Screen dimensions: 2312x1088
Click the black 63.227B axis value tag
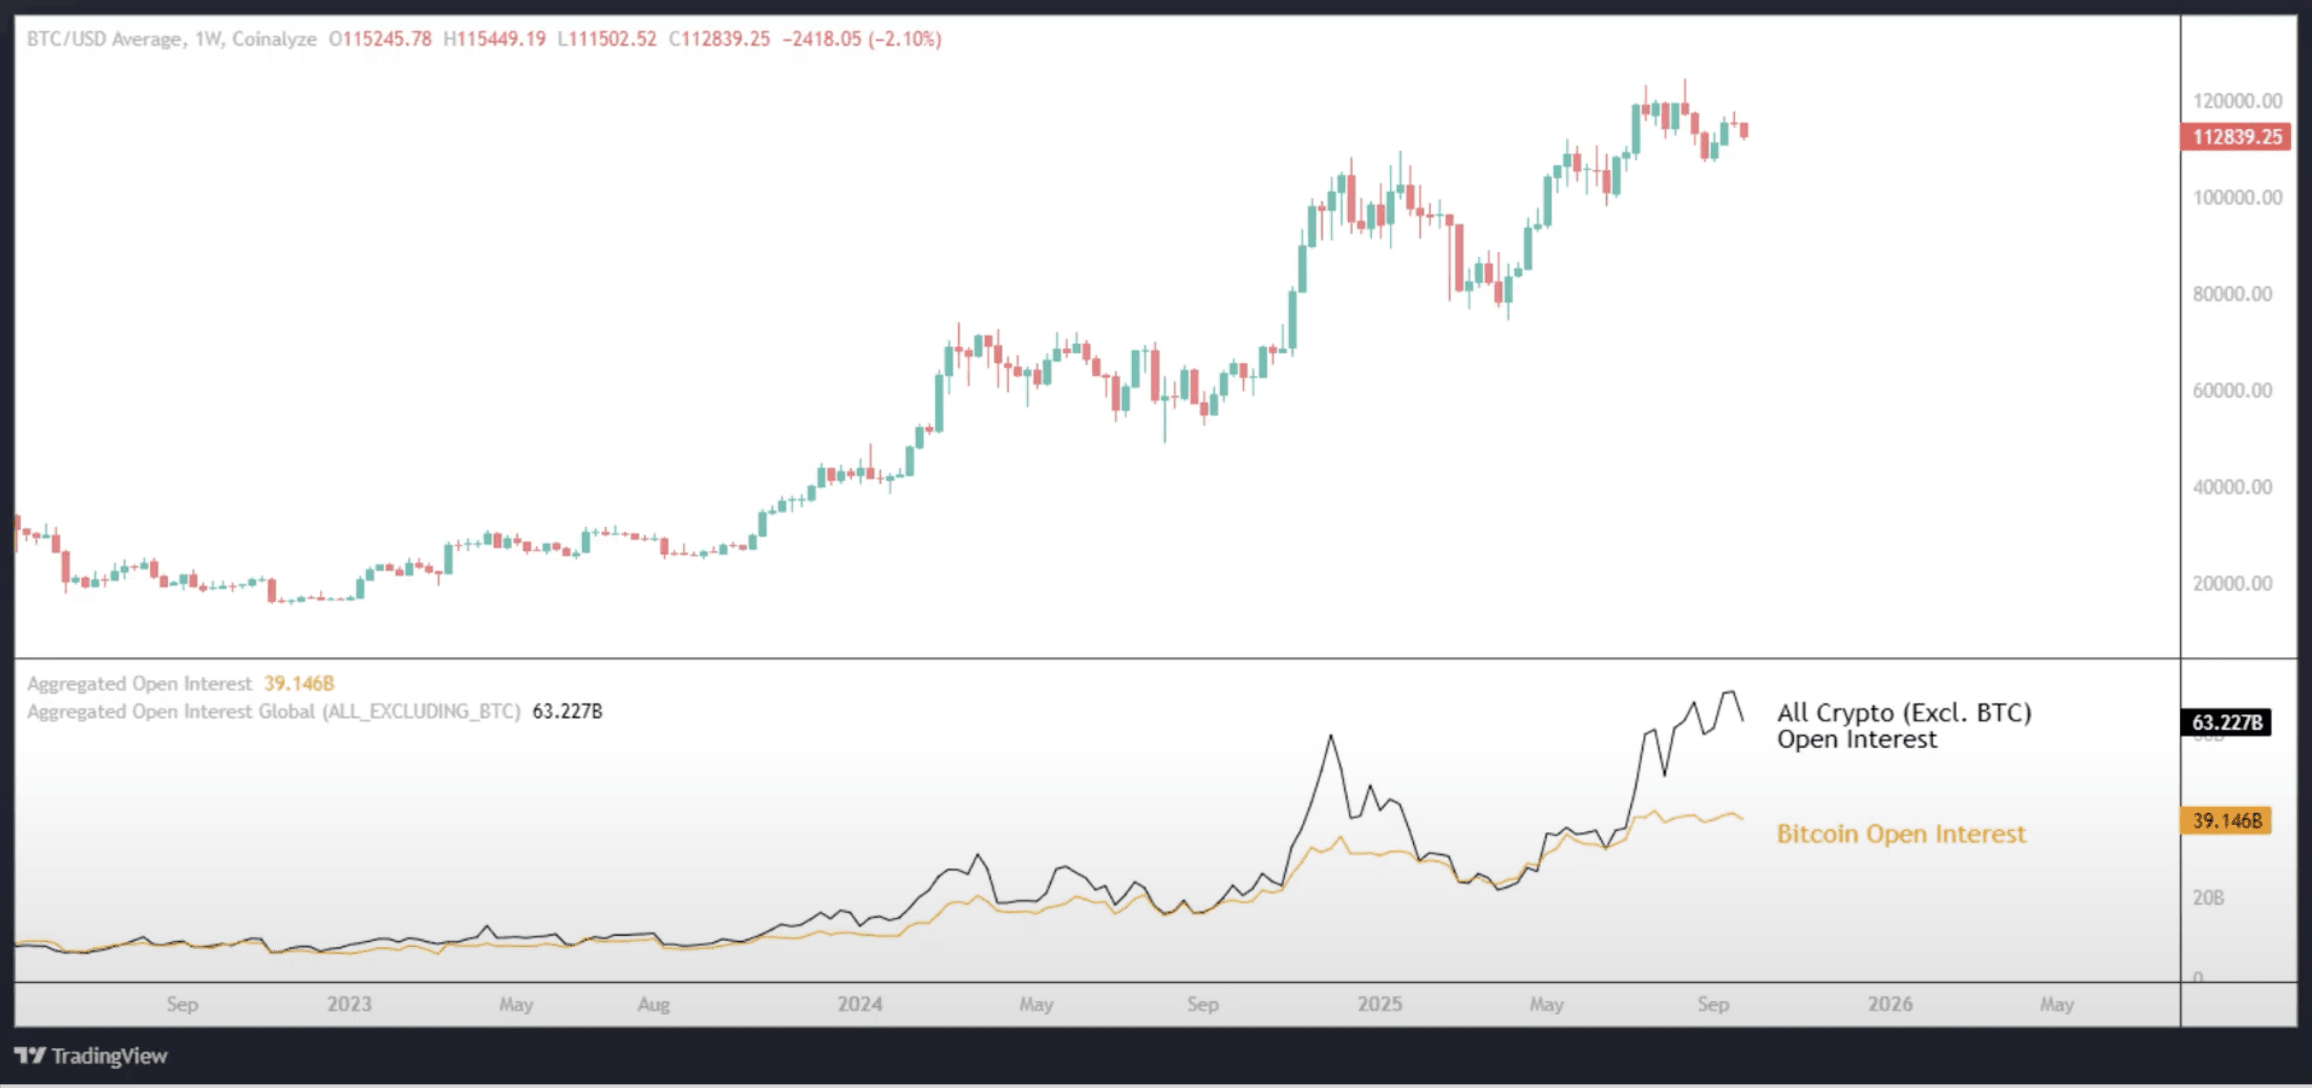[2225, 722]
